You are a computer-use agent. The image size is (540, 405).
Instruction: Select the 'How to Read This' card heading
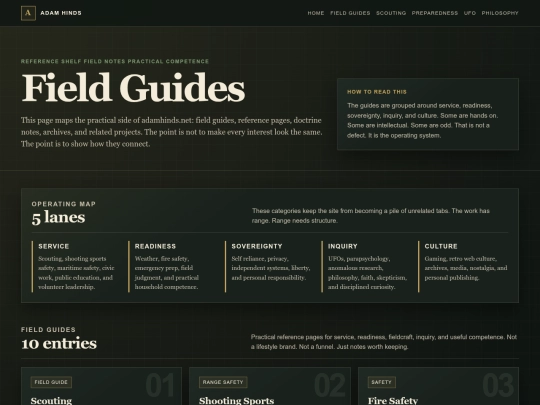pos(377,92)
